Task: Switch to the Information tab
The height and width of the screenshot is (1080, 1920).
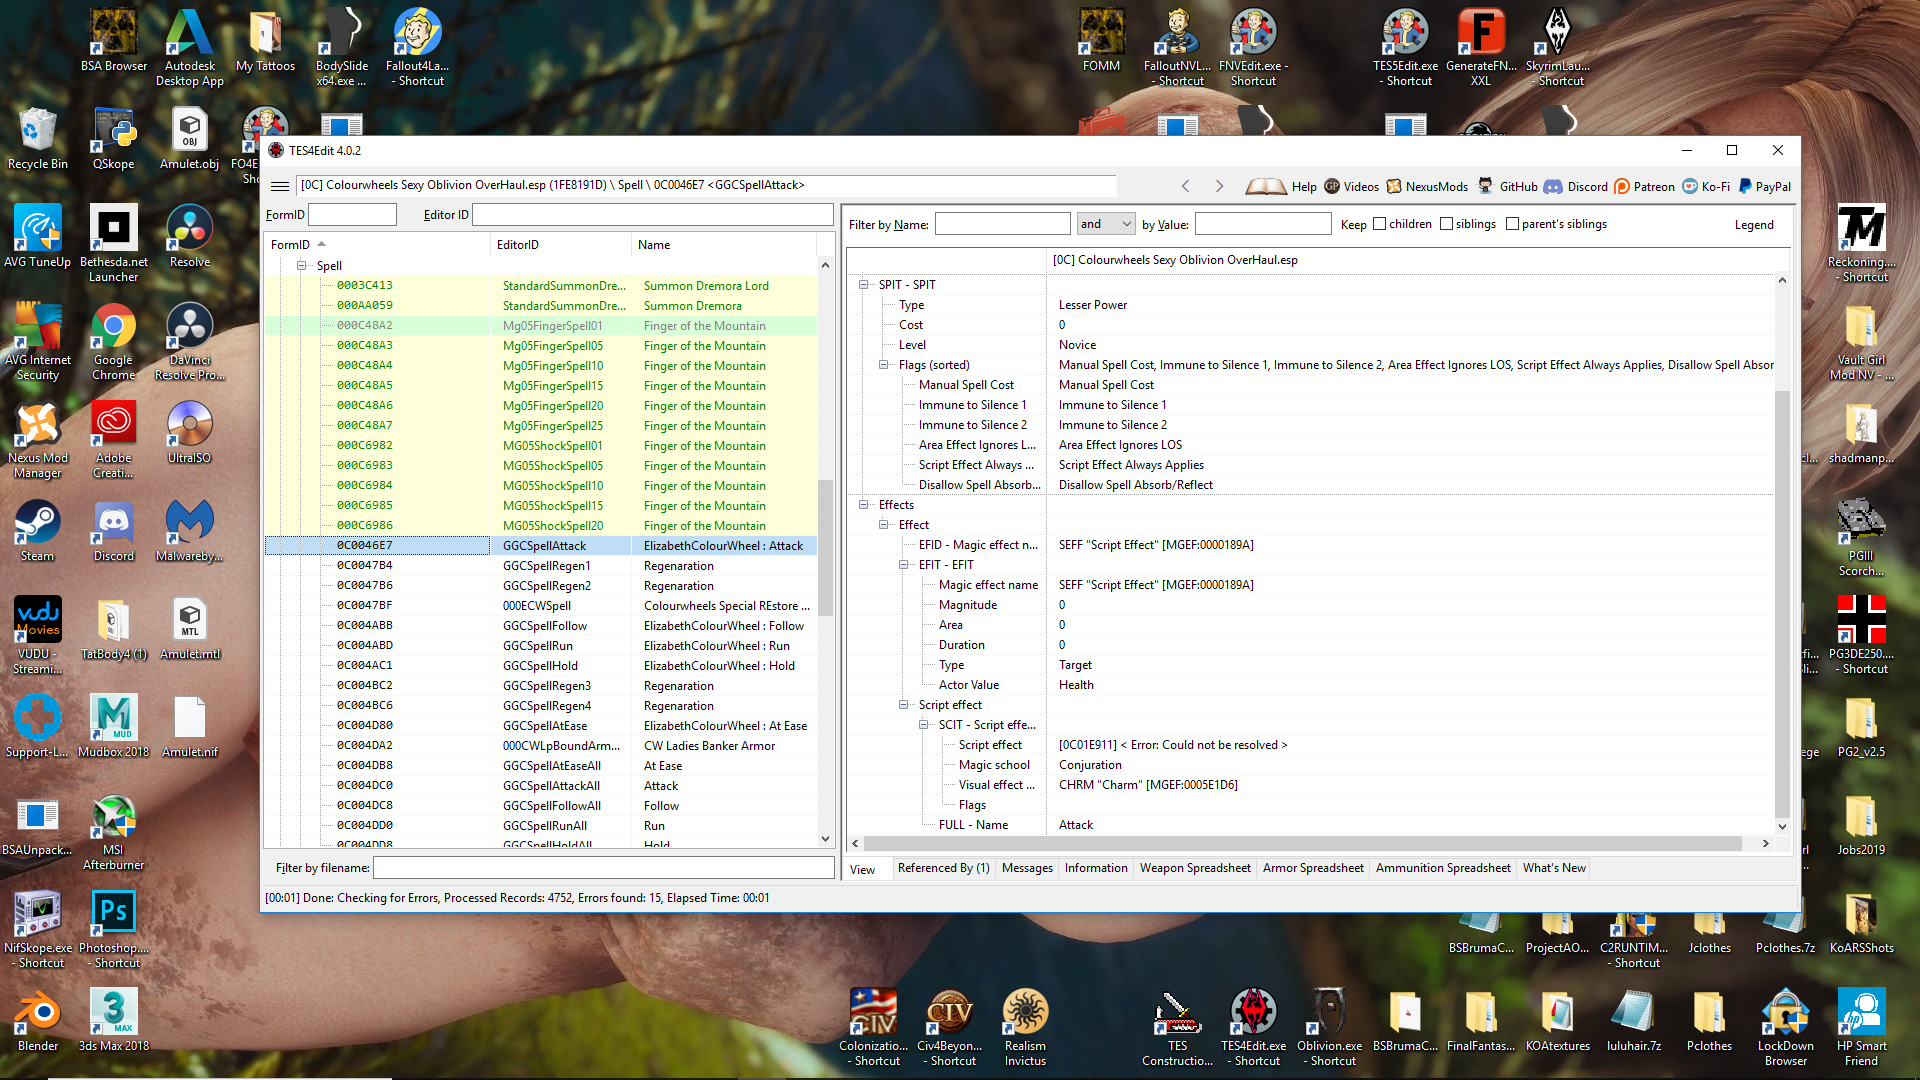Action: 1096,868
